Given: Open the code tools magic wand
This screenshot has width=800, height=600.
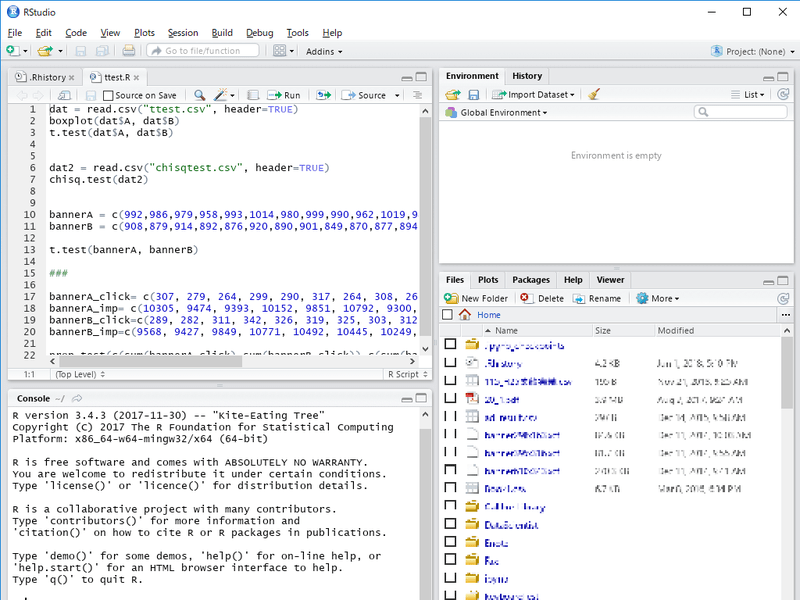Looking at the screenshot, I should tap(222, 95).
